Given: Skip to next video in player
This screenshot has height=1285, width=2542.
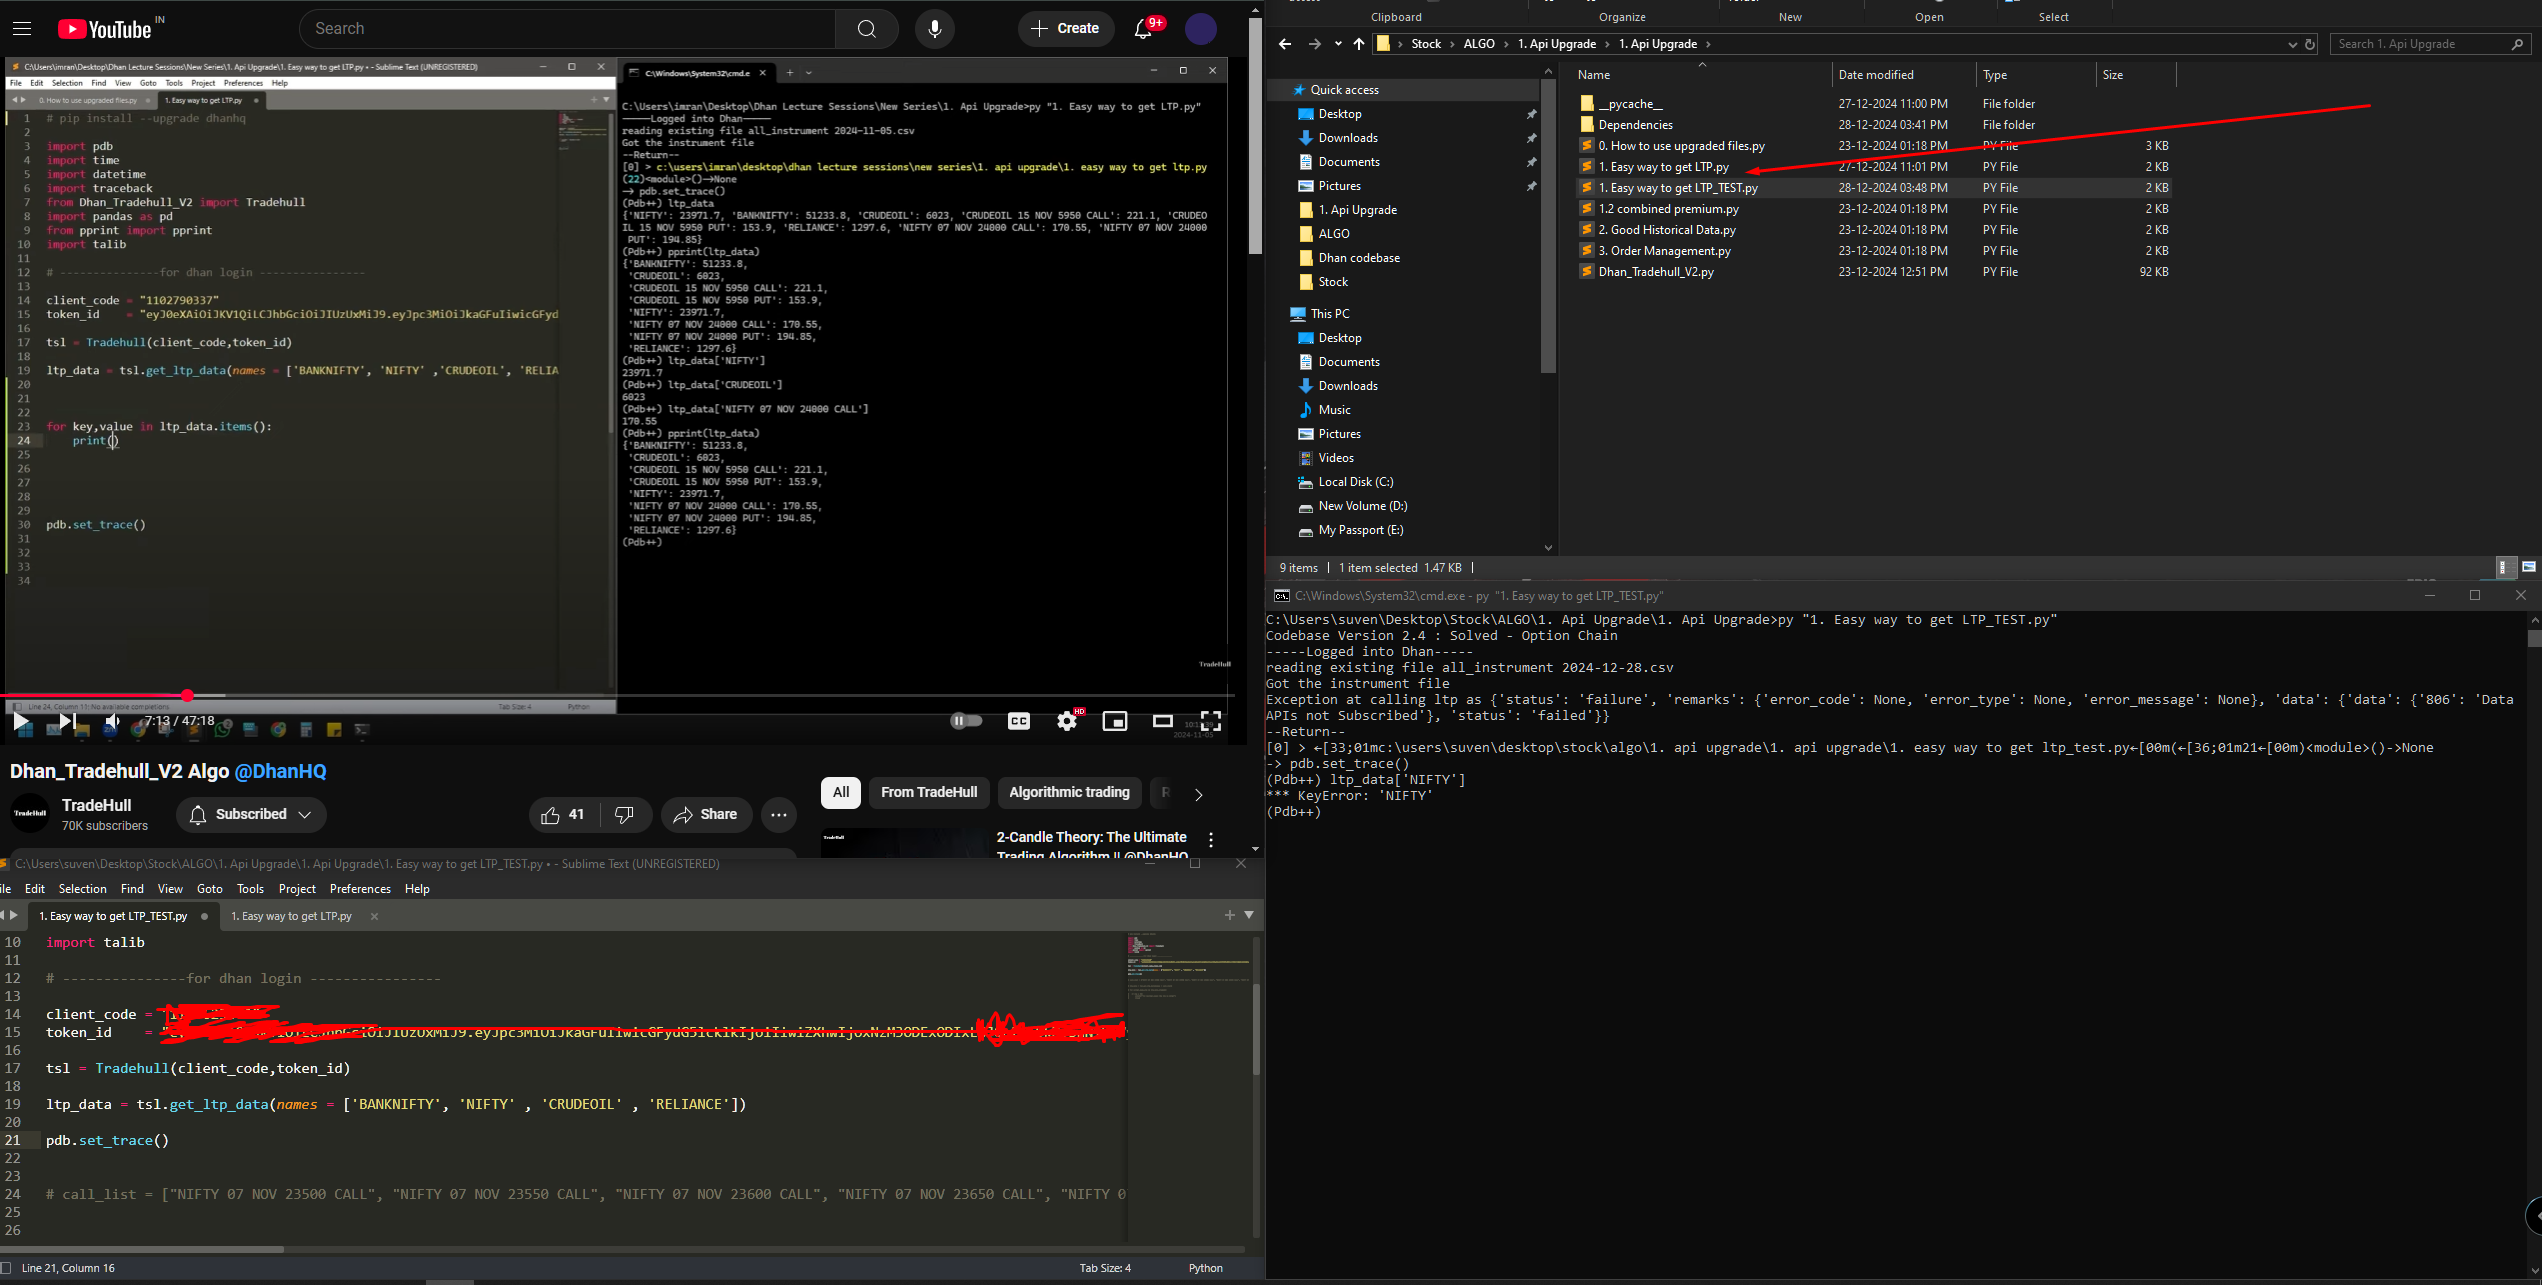Looking at the screenshot, I should [x=67, y=721].
